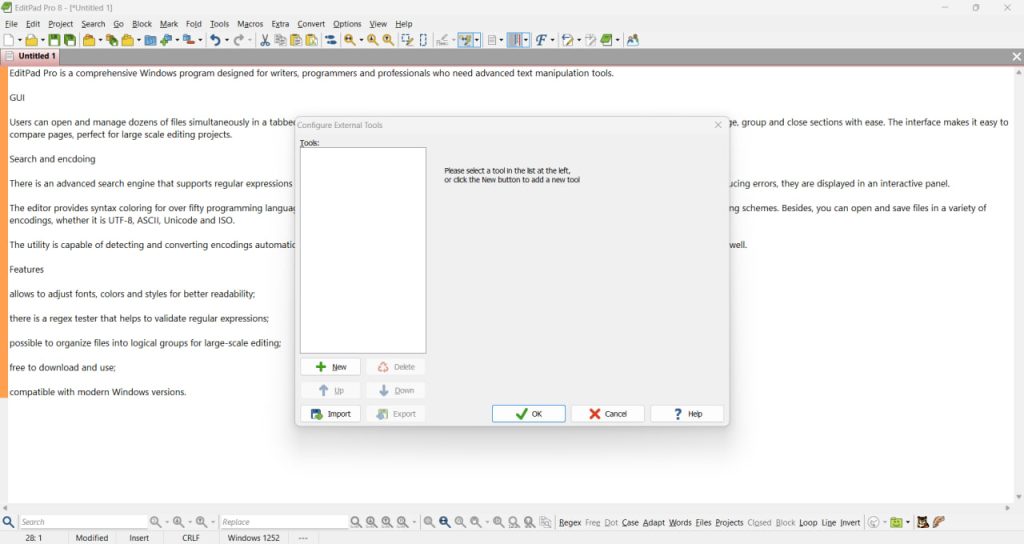Toggle the Words search option

[x=680, y=522]
